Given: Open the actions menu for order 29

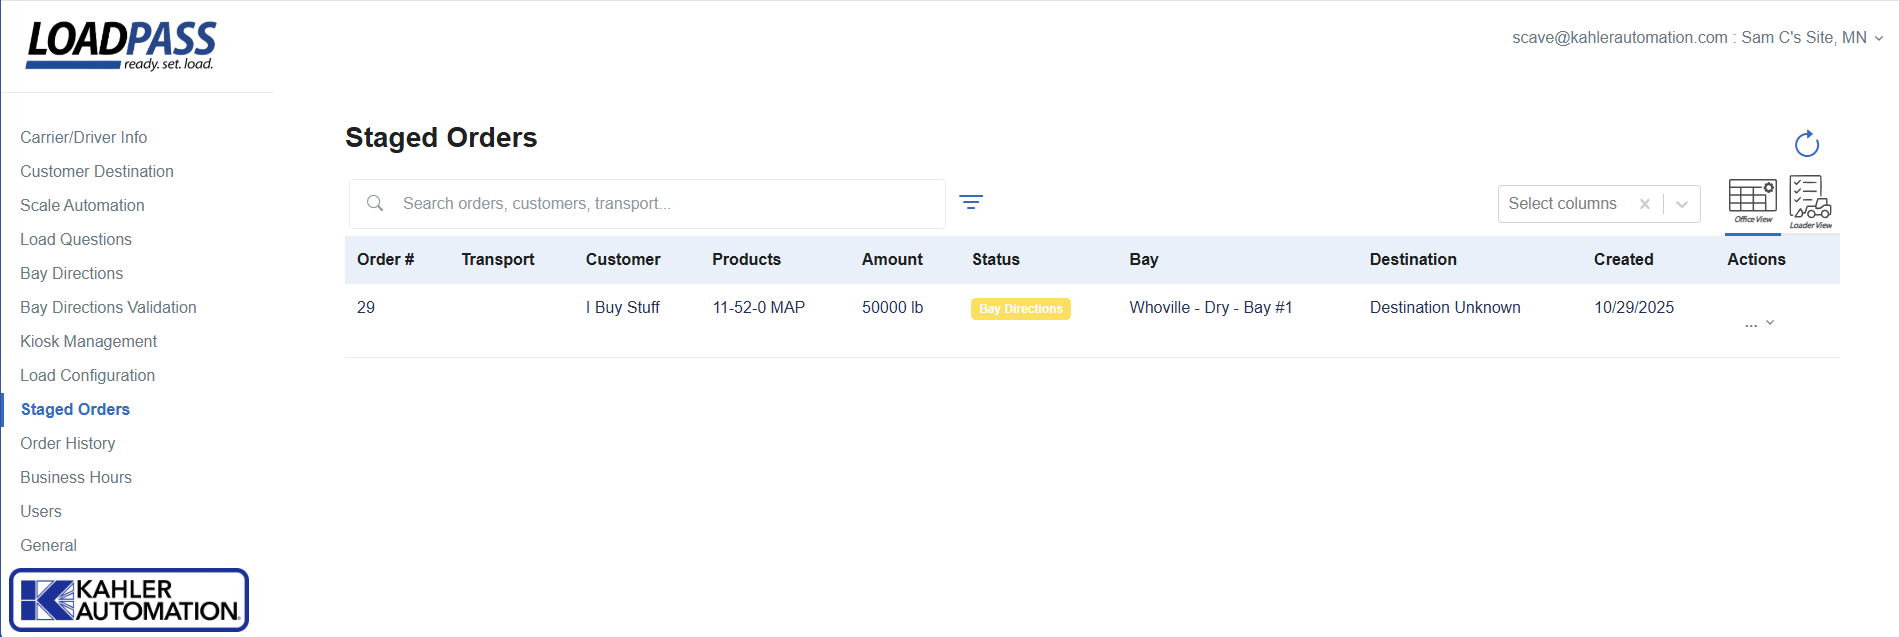Looking at the screenshot, I should coord(1758,323).
